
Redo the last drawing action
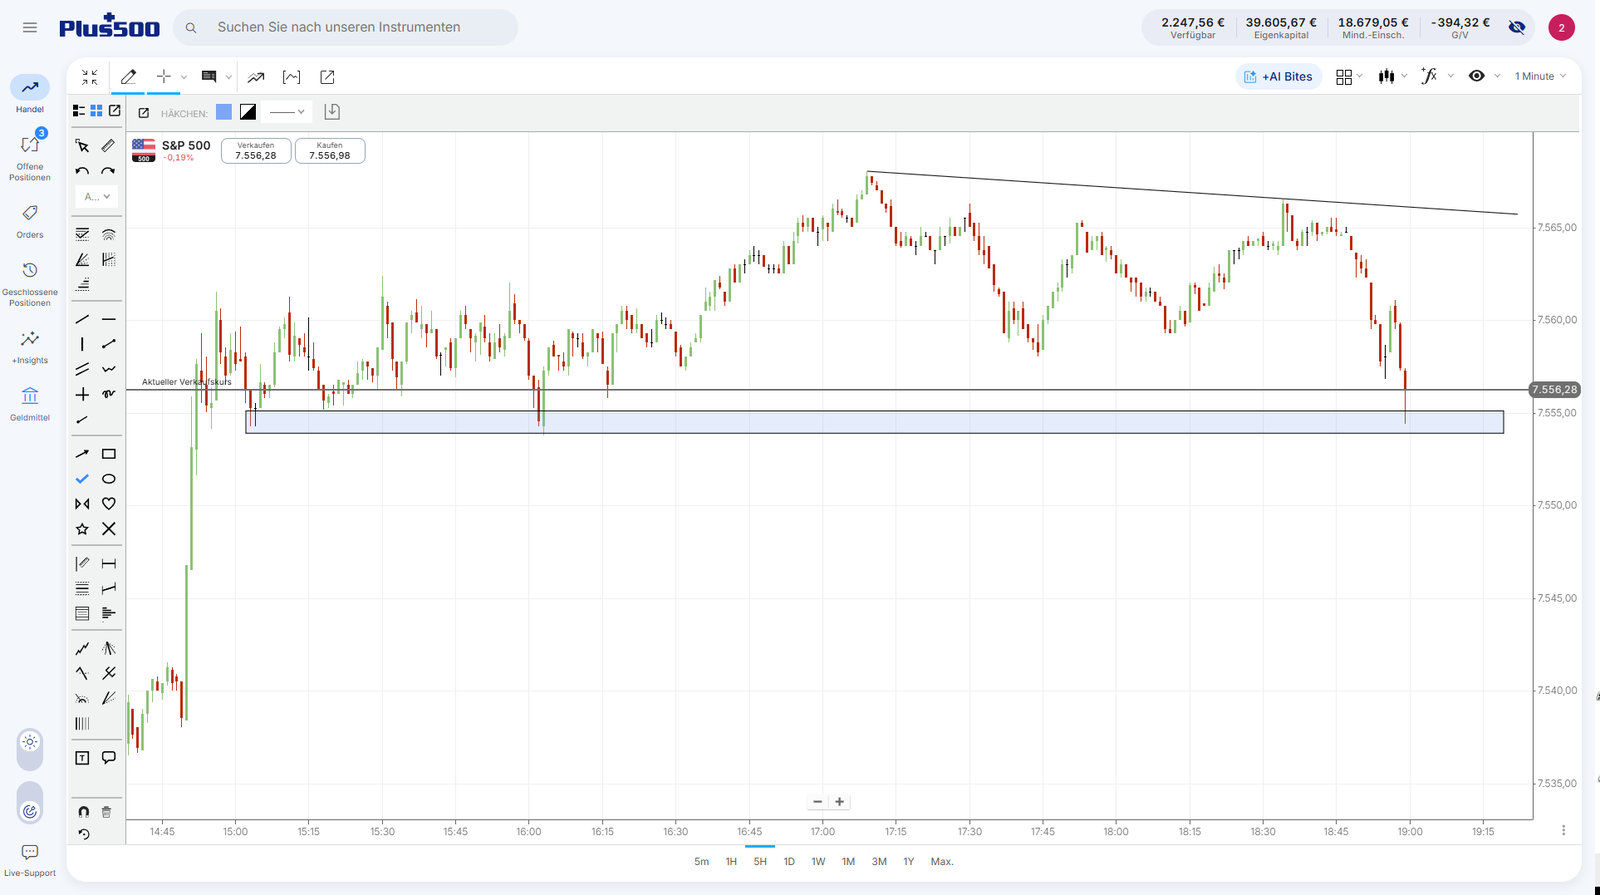109,171
